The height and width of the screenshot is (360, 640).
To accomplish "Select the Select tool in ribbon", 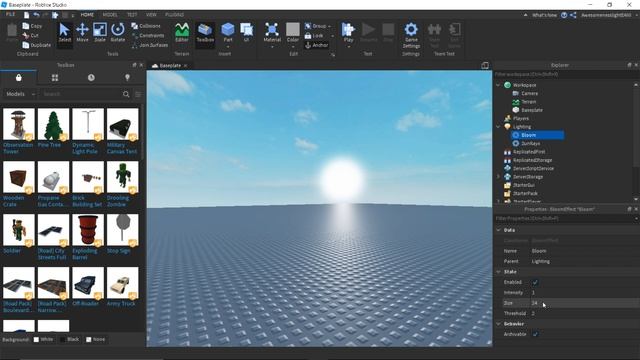I will point(64,33).
